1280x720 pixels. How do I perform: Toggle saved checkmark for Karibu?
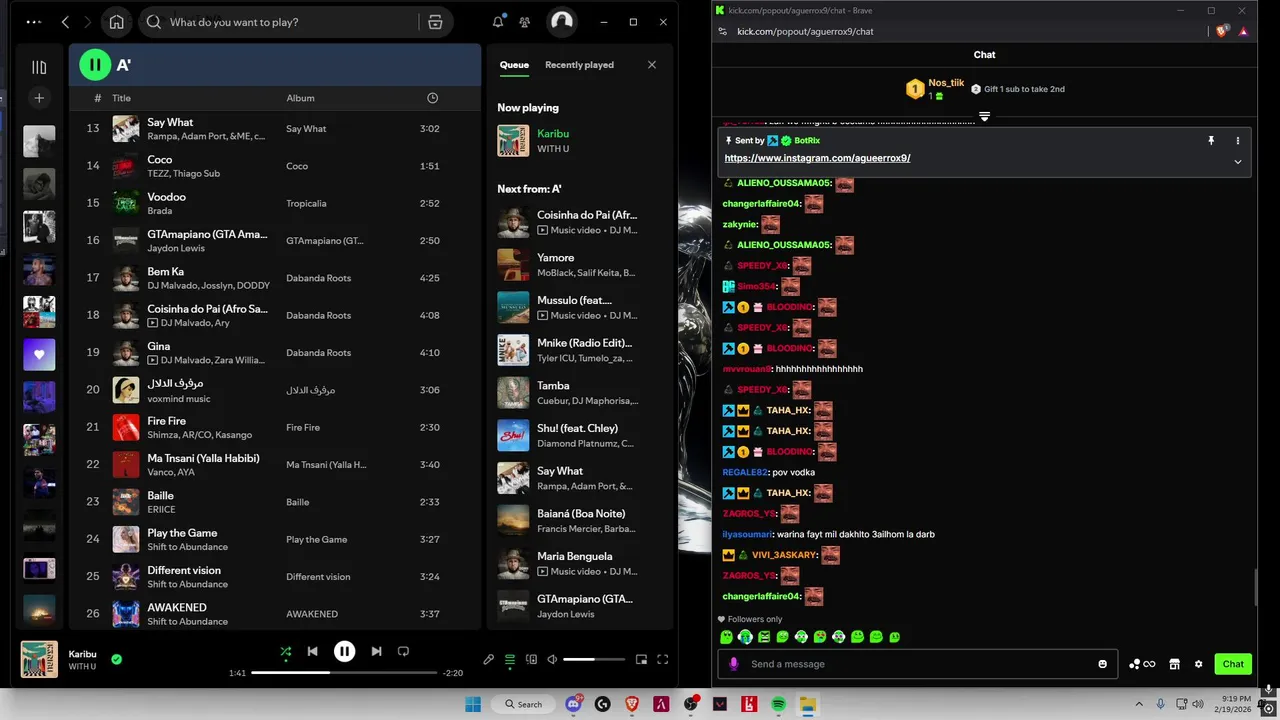pos(116,659)
